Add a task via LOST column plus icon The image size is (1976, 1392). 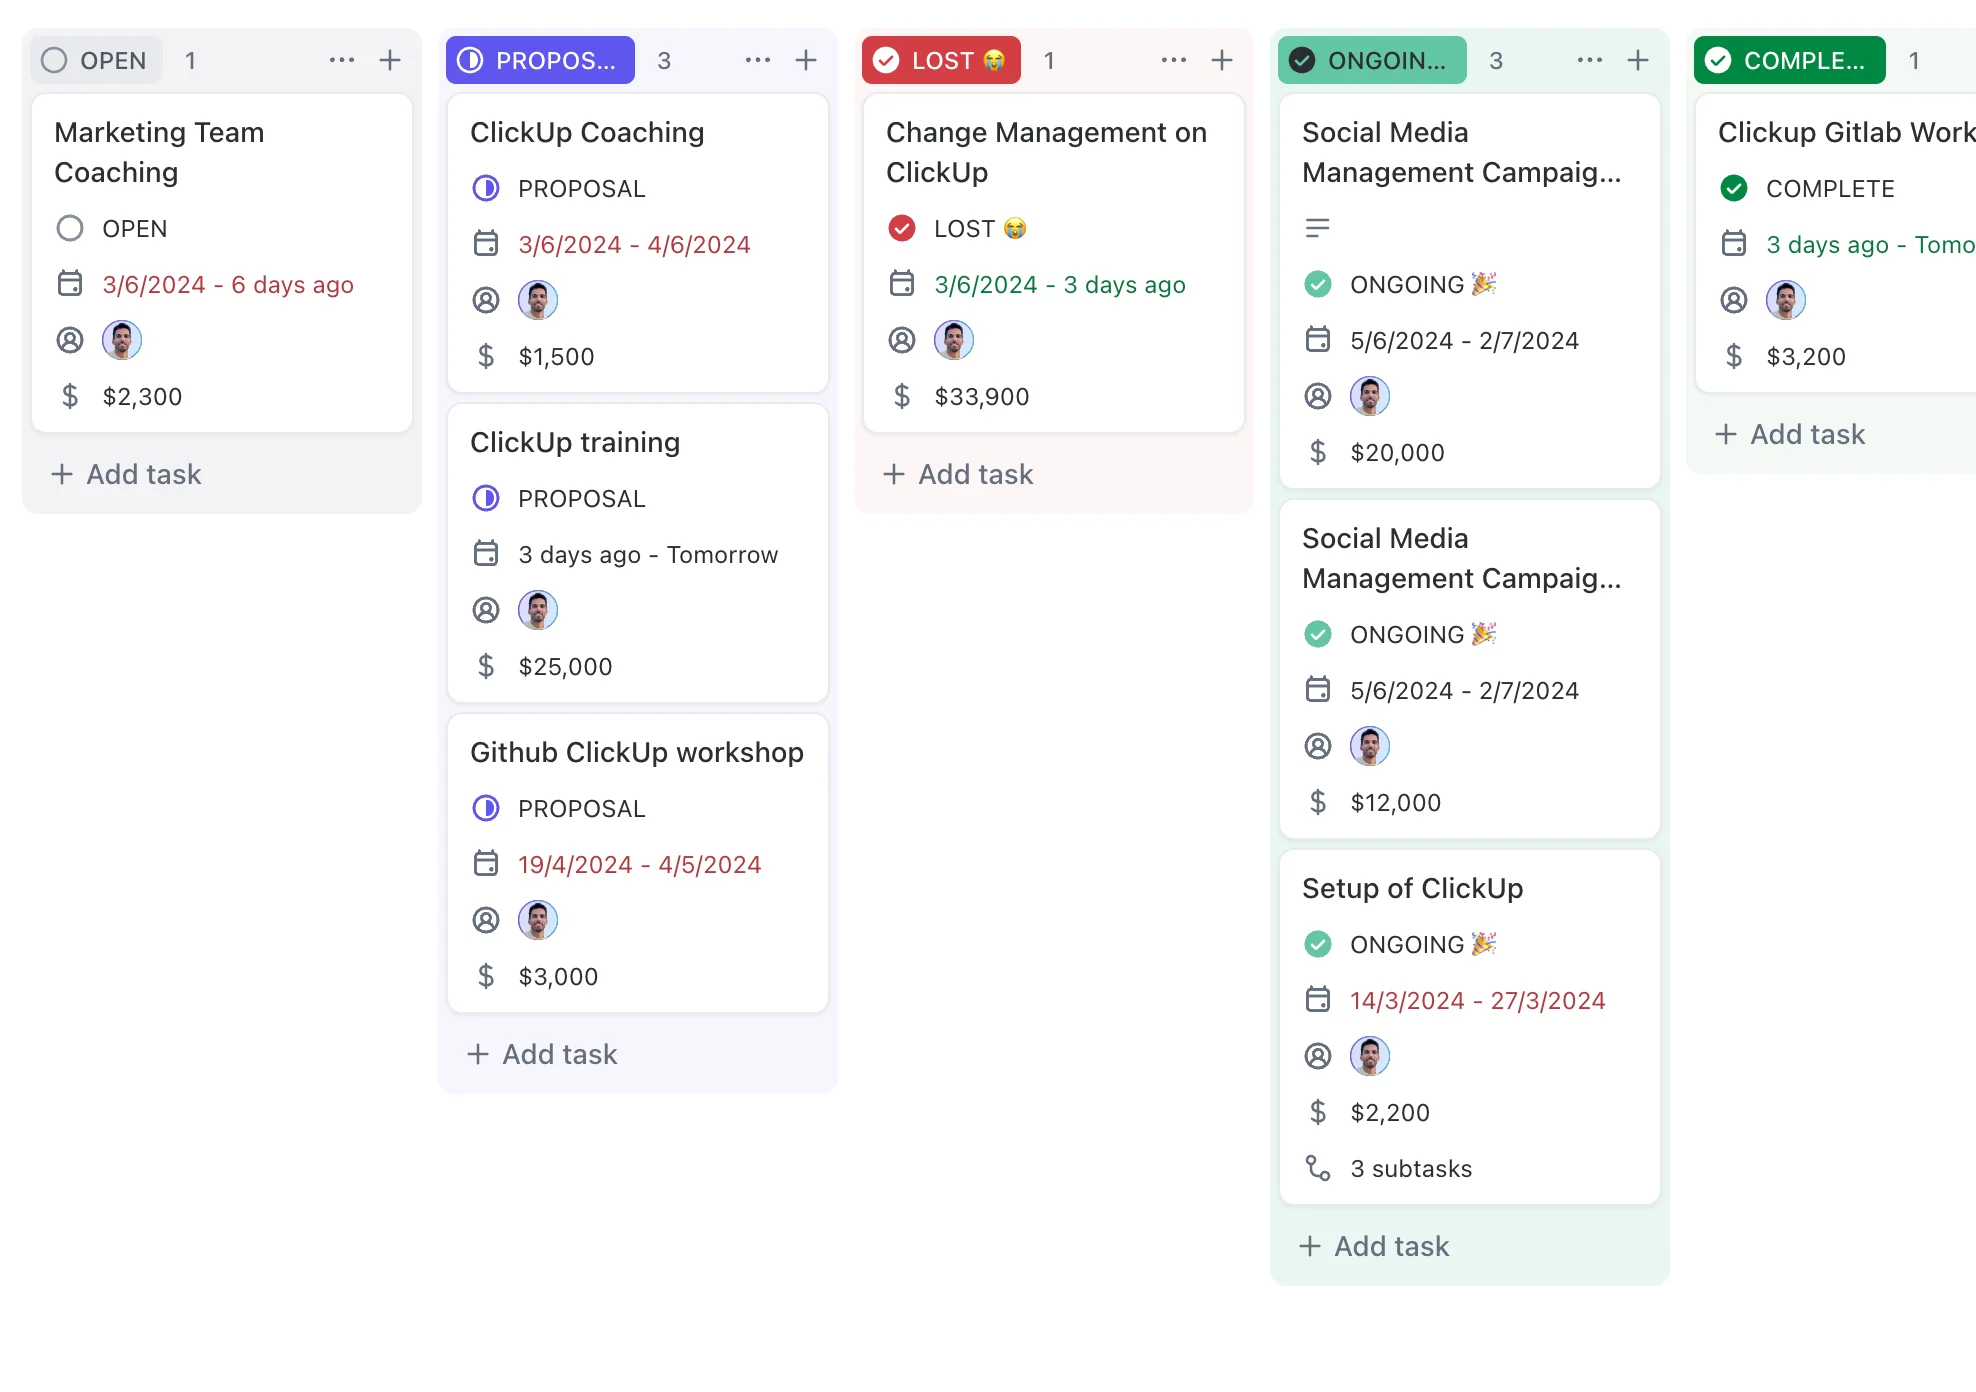point(1222,60)
